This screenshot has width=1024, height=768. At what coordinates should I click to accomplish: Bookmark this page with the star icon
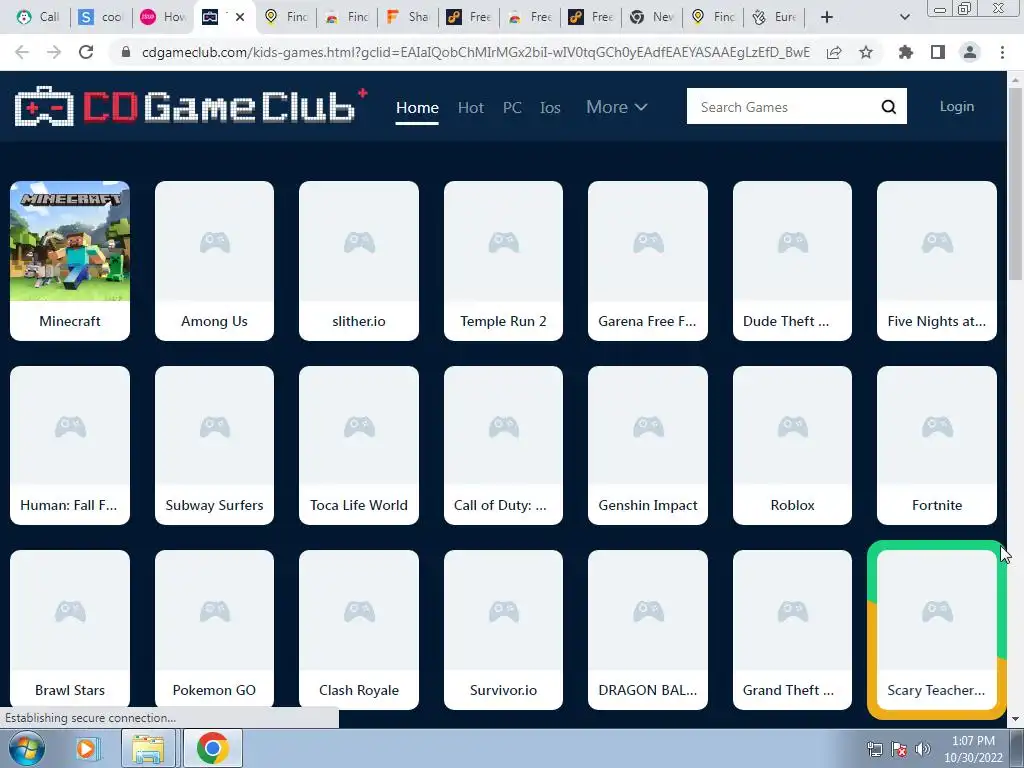866,52
